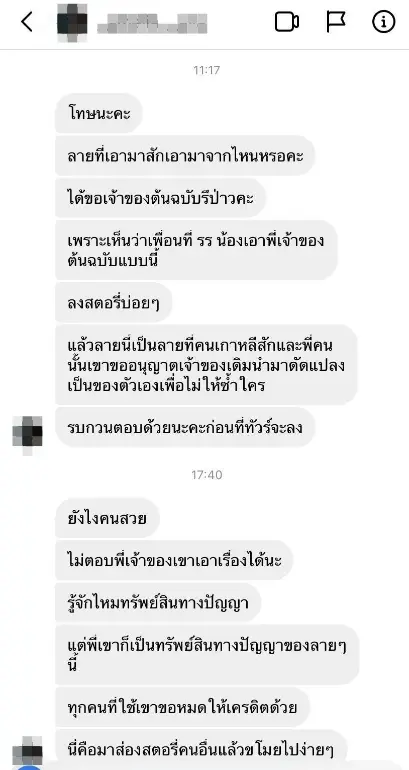Select message 'รู้จักไหมทรัพย์สินทางปัญญา'
The width and height of the screenshot is (409, 770).
pos(158,603)
